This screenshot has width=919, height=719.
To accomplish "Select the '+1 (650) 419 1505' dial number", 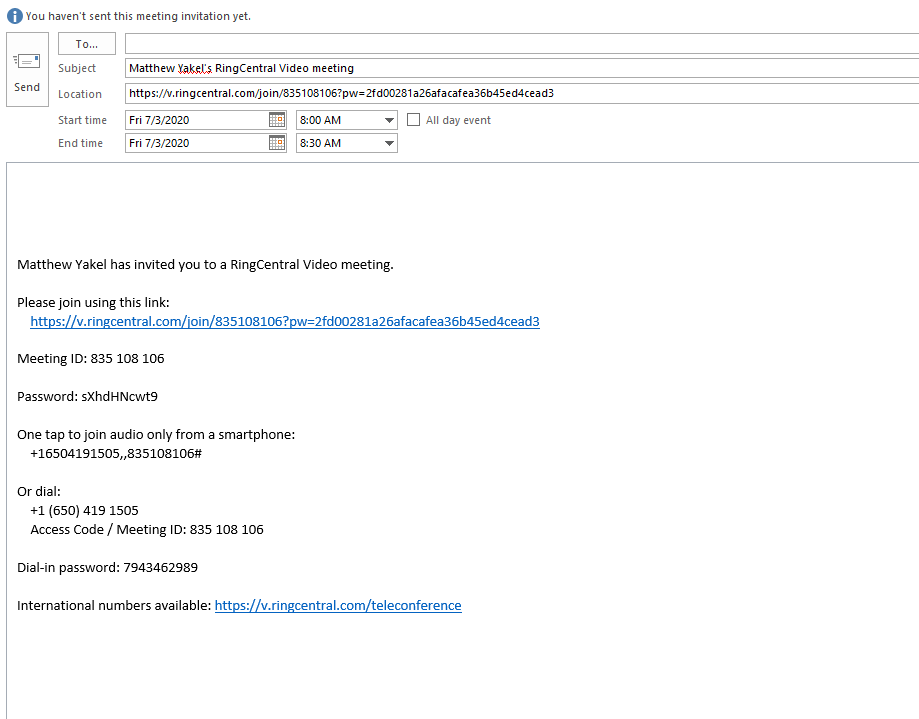I will pos(84,510).
